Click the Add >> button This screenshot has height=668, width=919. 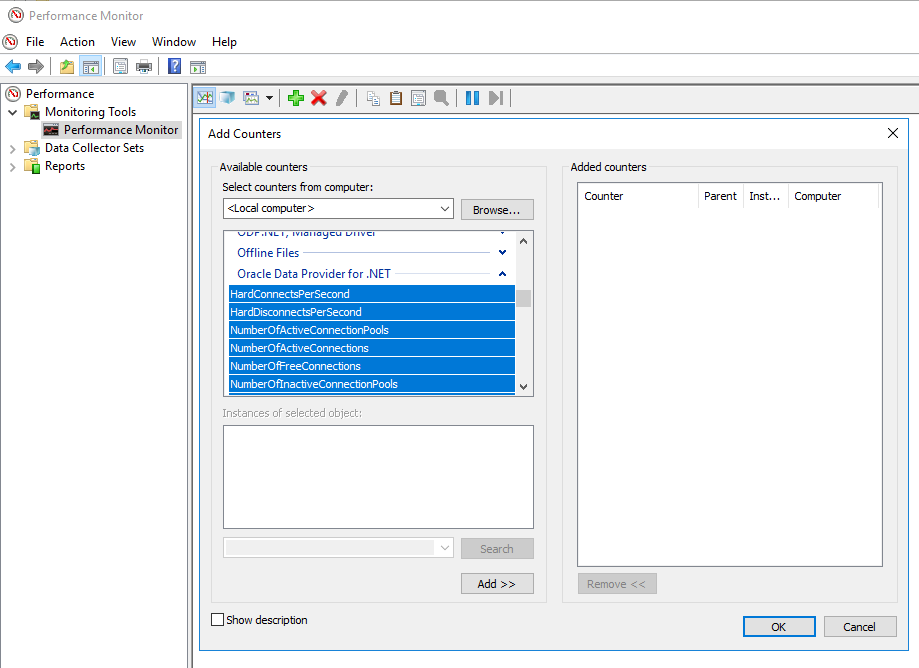[x=497, y=584]
